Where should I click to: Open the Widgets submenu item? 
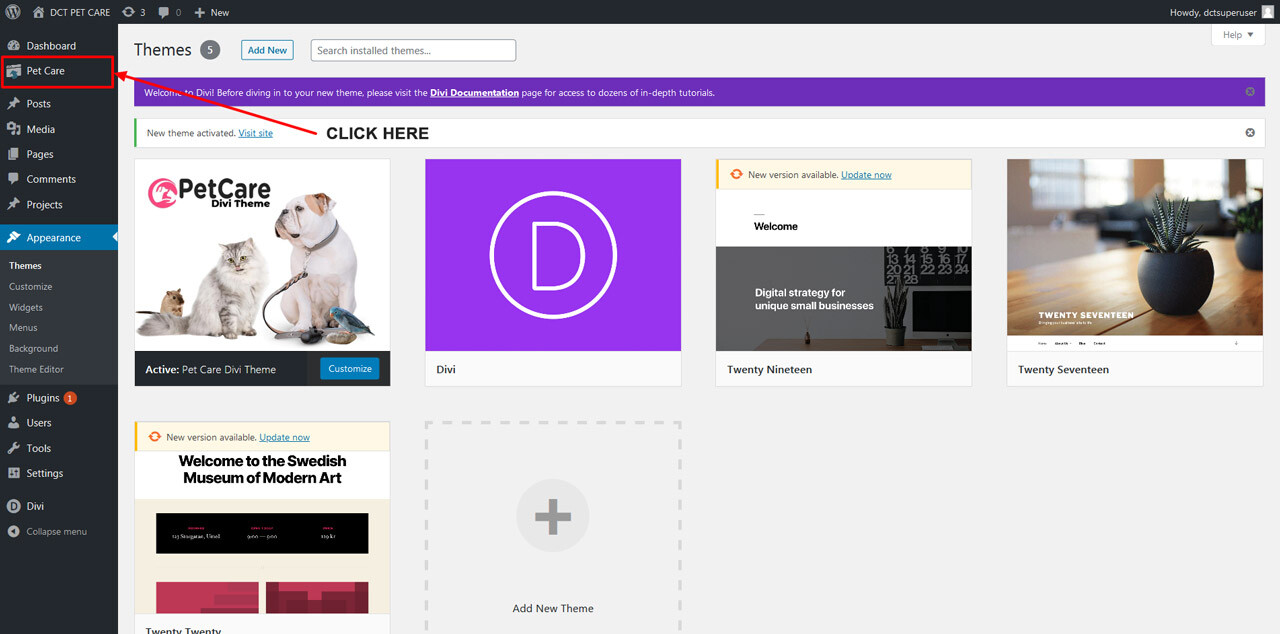pos(26,308)
